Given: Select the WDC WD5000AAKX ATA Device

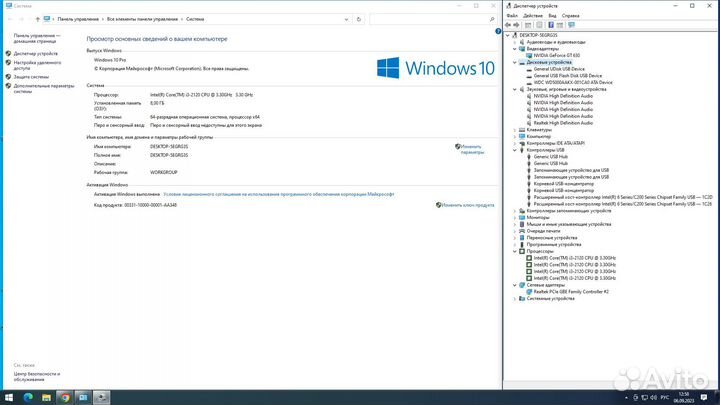Looking at the screenshot, I should click(x=573, y=83).
